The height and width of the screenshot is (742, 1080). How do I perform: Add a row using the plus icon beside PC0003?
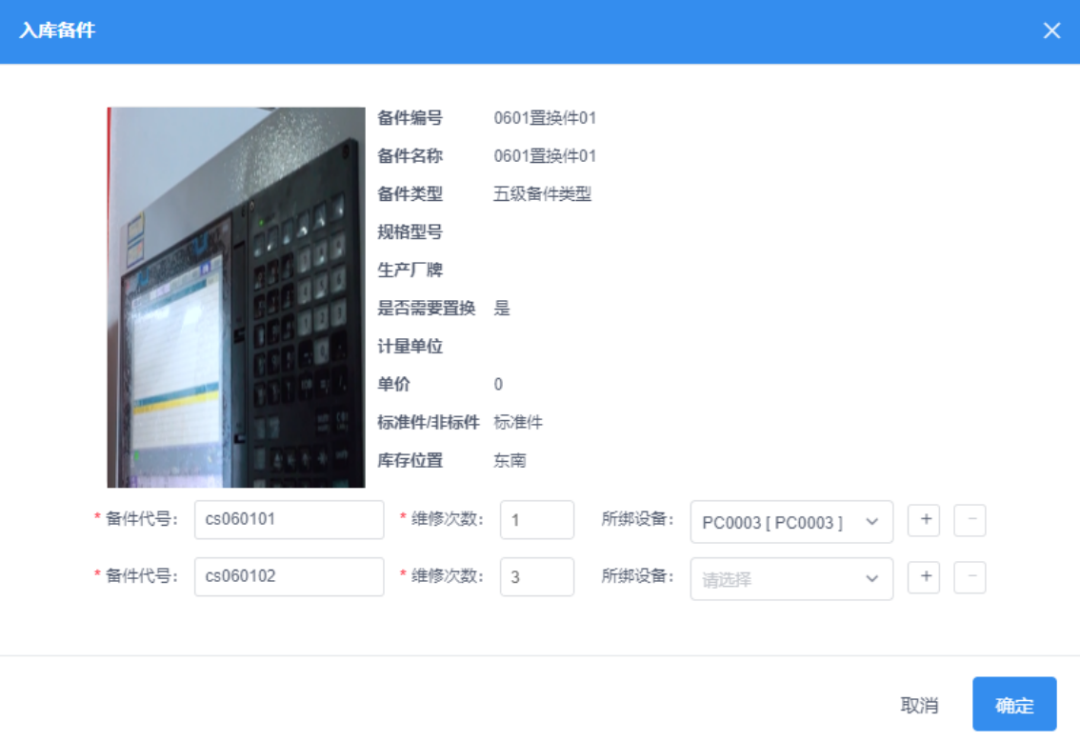pyautogui.click(x=924, y=520)
